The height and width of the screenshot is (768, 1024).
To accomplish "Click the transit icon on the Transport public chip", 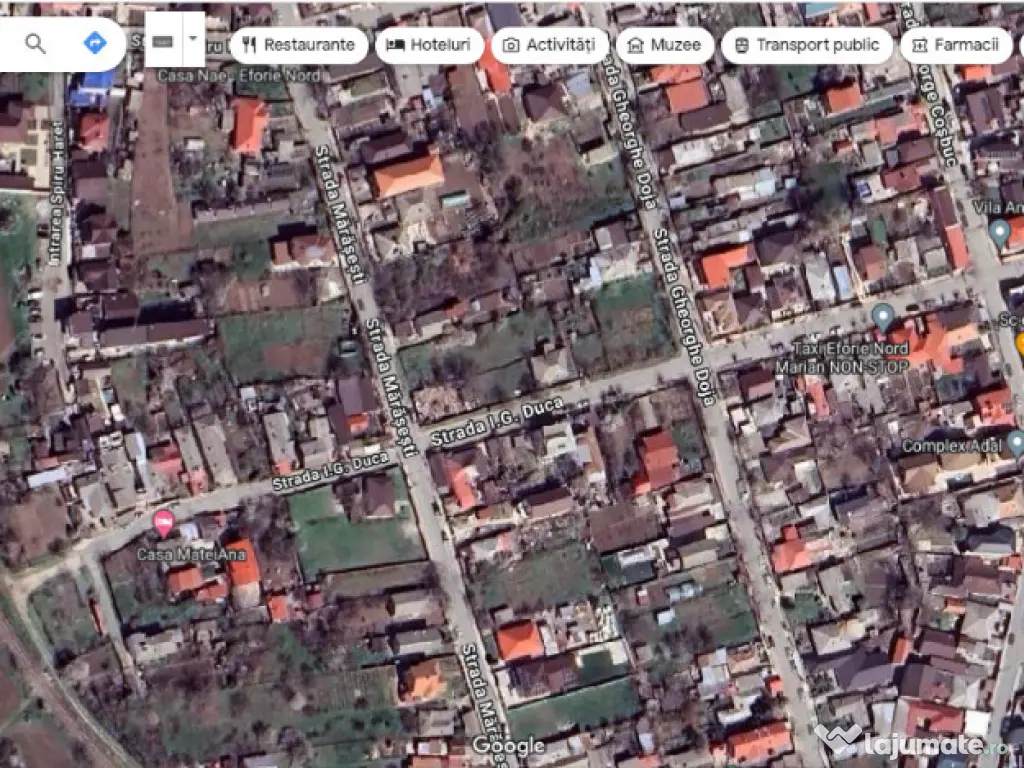I will click(741, 45).
